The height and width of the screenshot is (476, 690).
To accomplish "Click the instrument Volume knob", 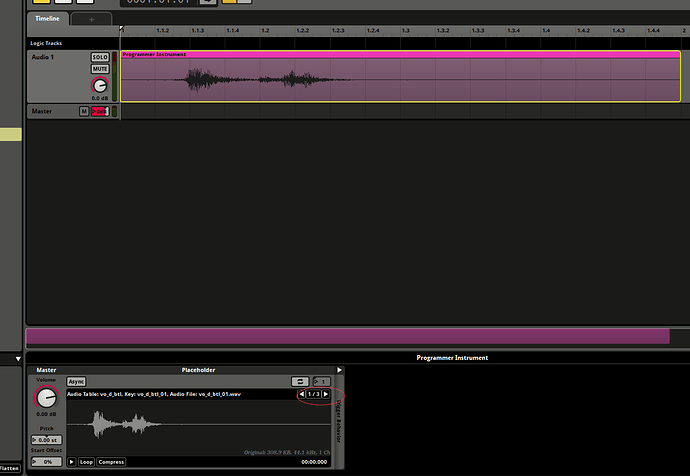I will [x=46, y=398].
